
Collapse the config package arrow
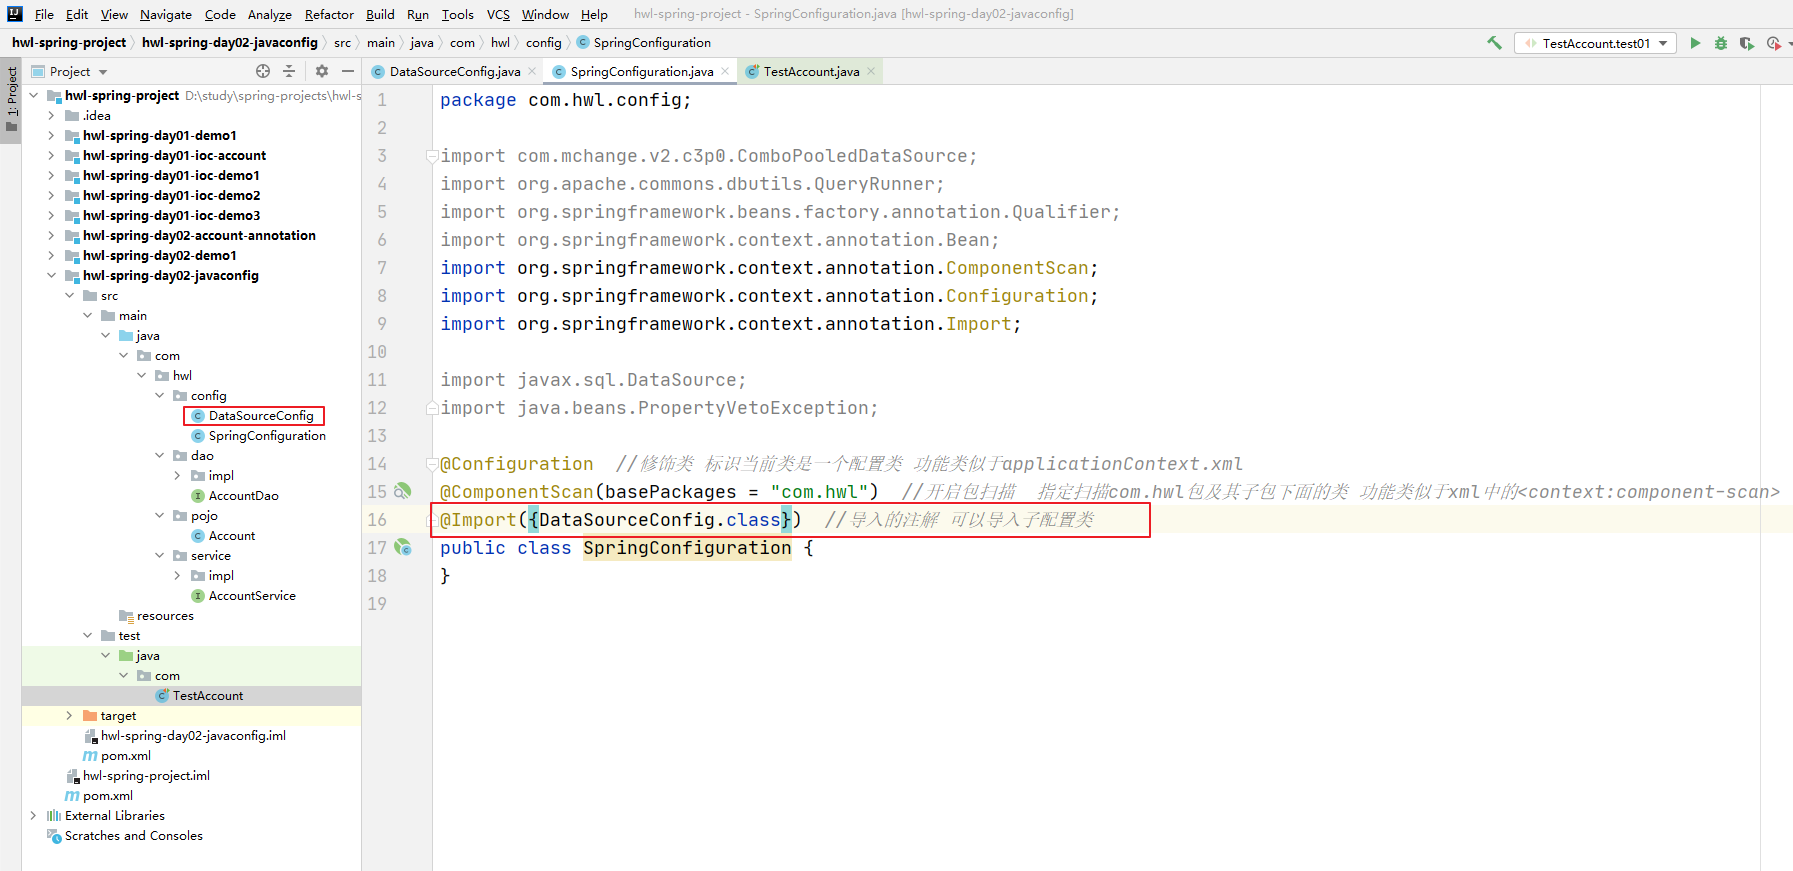click(159, 395)
